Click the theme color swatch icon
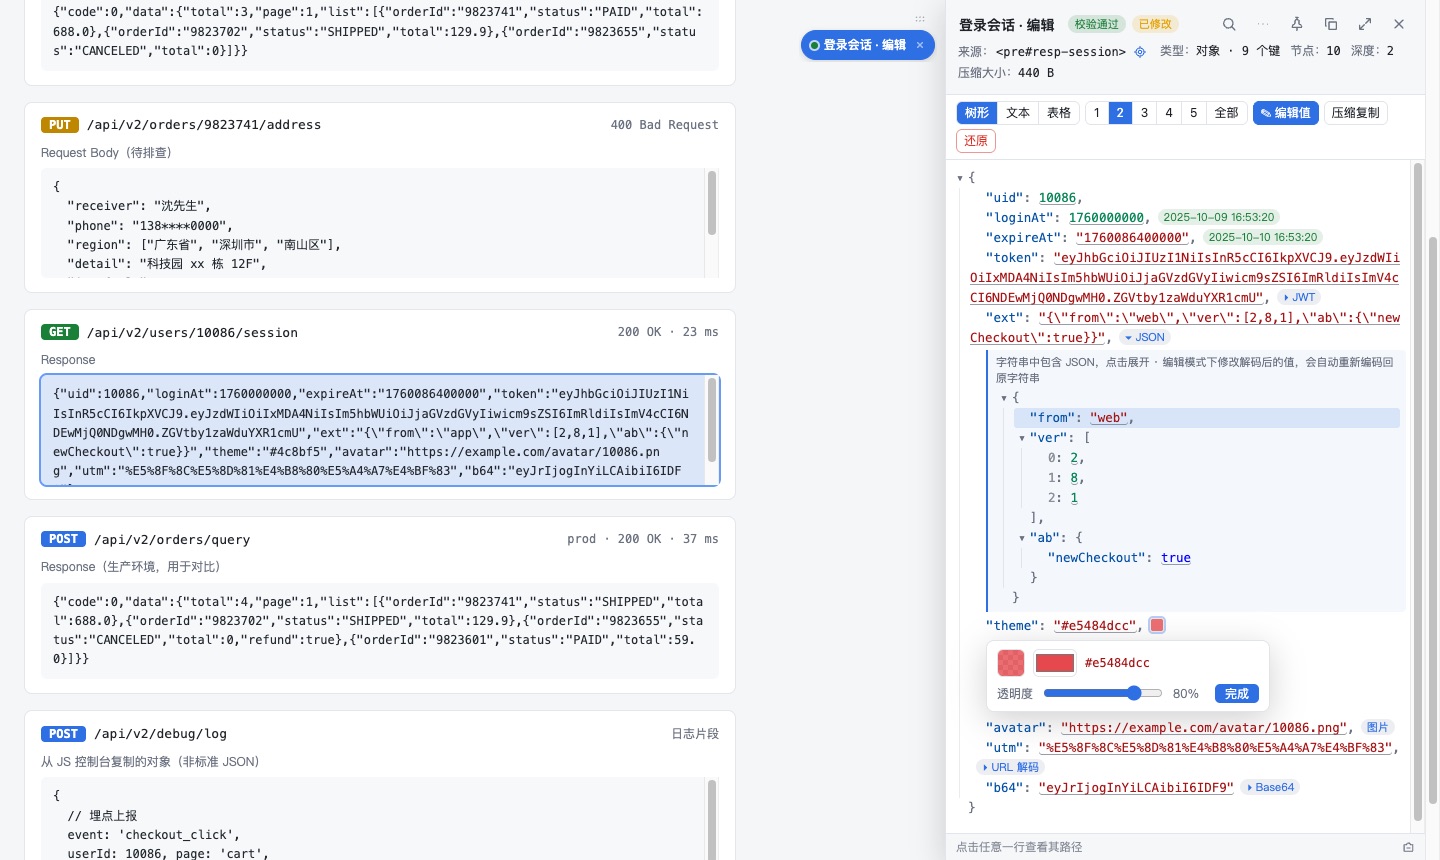Image resolution: width=1440 pixels, height=860 pixels. coord(1157,625)
